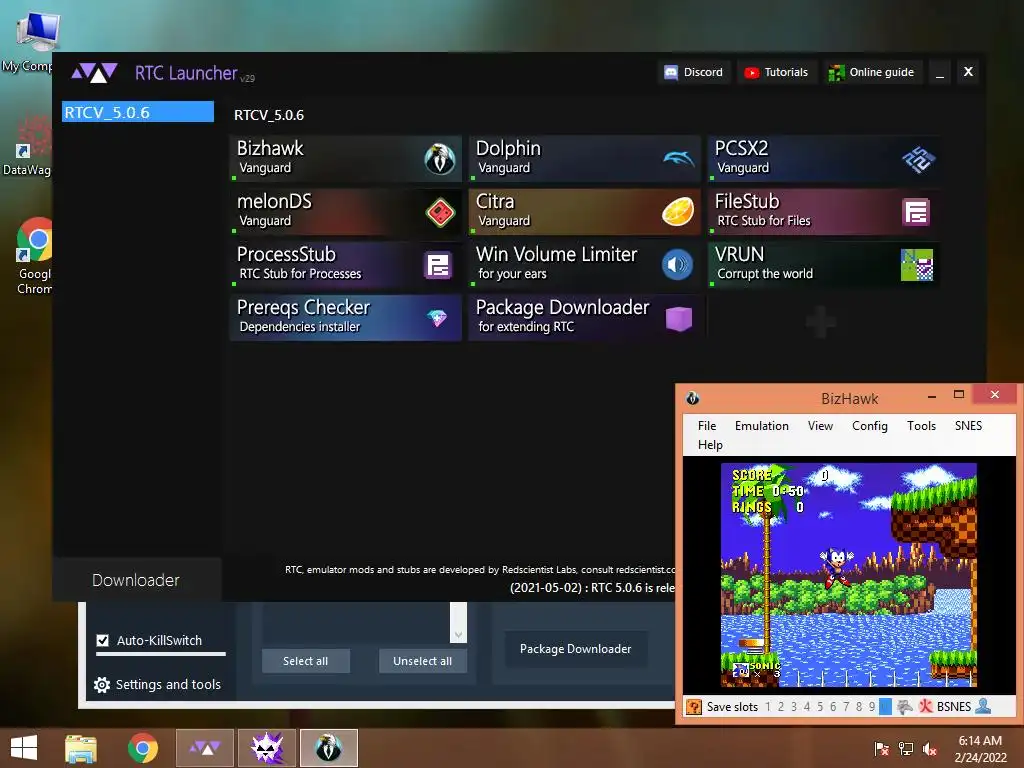
Task: Switch to BizHawk taskbar button
Action: tap(329, 748)
